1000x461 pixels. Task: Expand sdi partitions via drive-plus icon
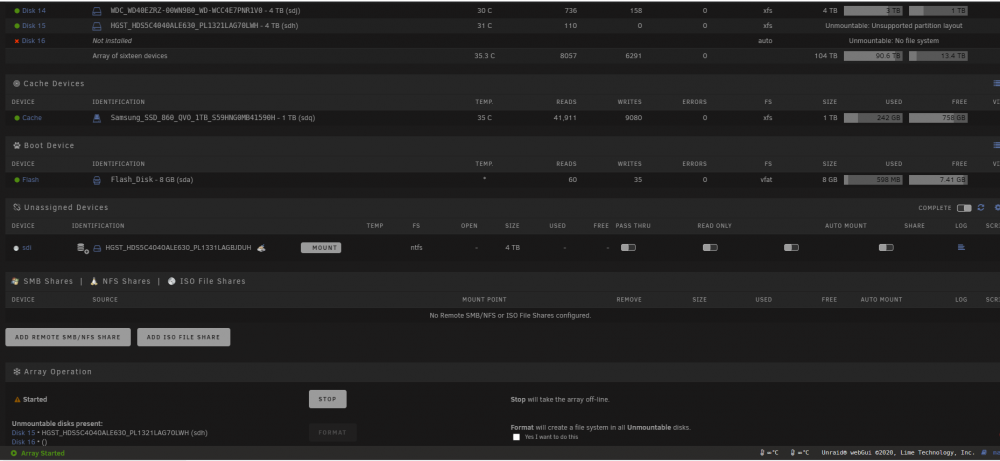[82, 247]
